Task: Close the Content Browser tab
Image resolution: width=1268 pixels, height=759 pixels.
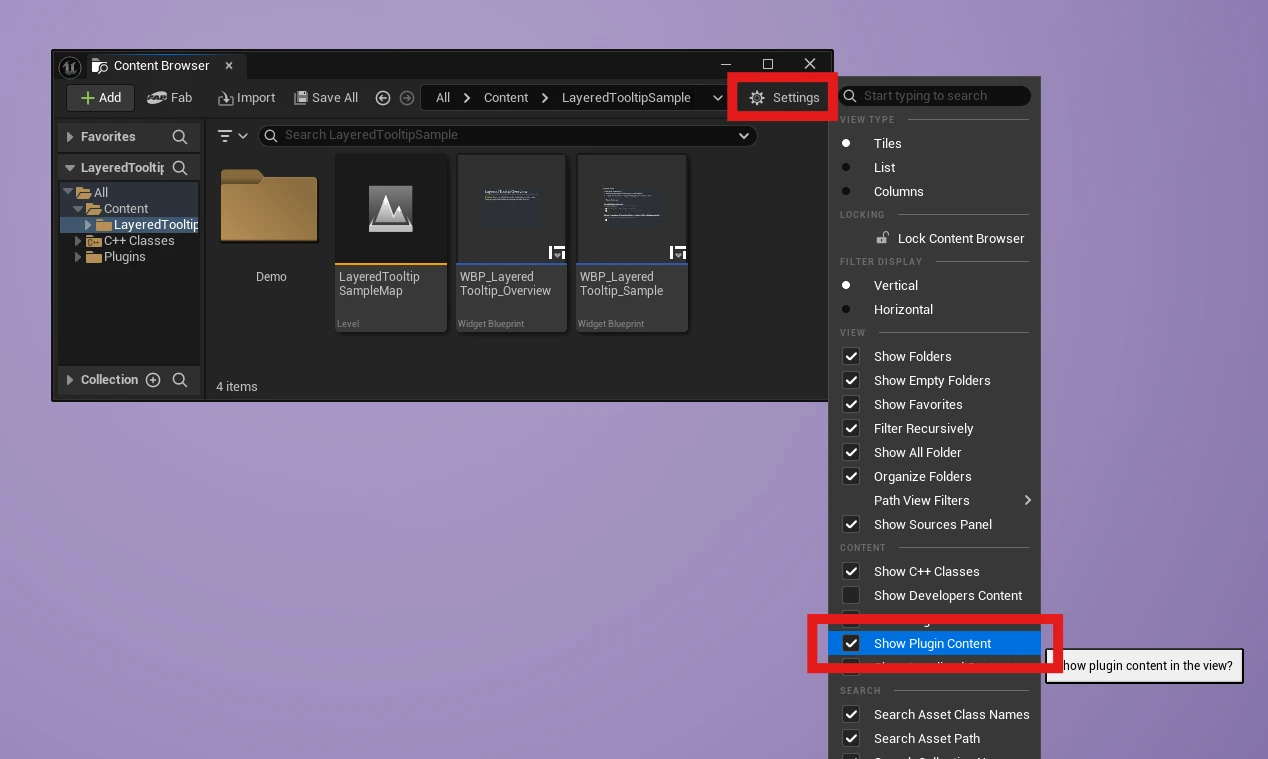Action: pos(229,66)
